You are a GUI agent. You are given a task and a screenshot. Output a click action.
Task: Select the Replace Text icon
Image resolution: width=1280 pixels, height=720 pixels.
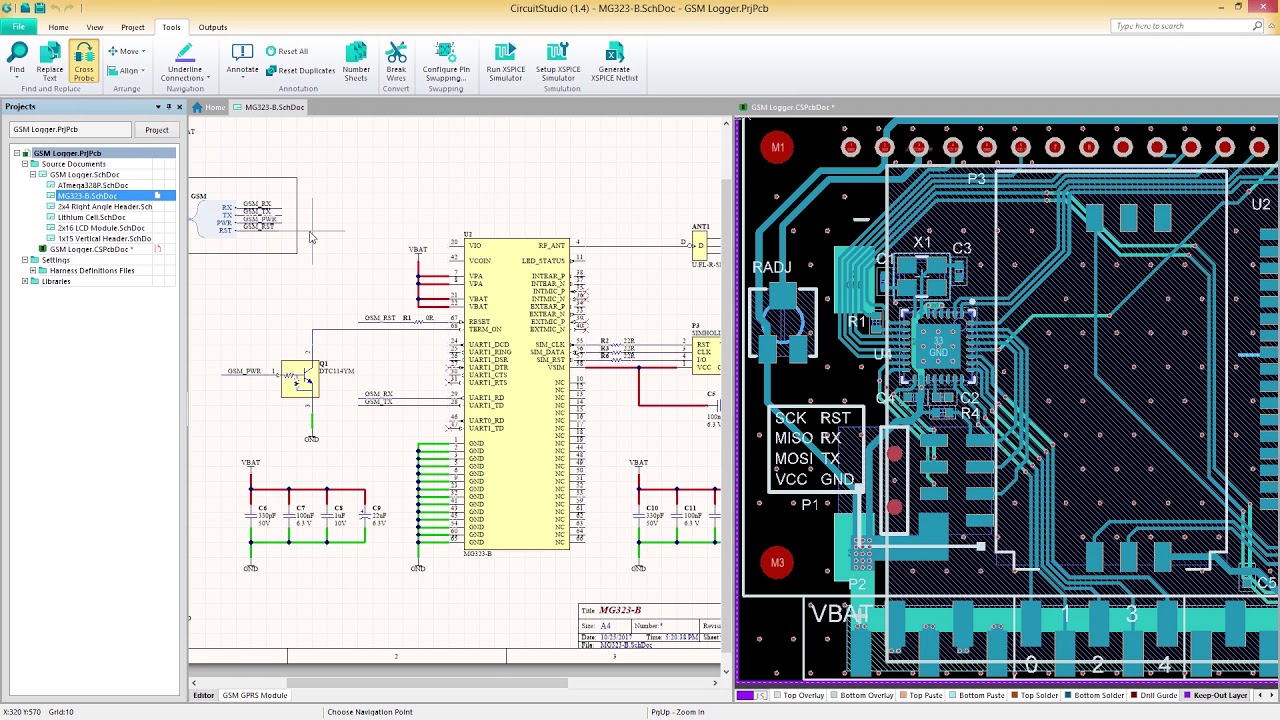click(x=50, y=61)
